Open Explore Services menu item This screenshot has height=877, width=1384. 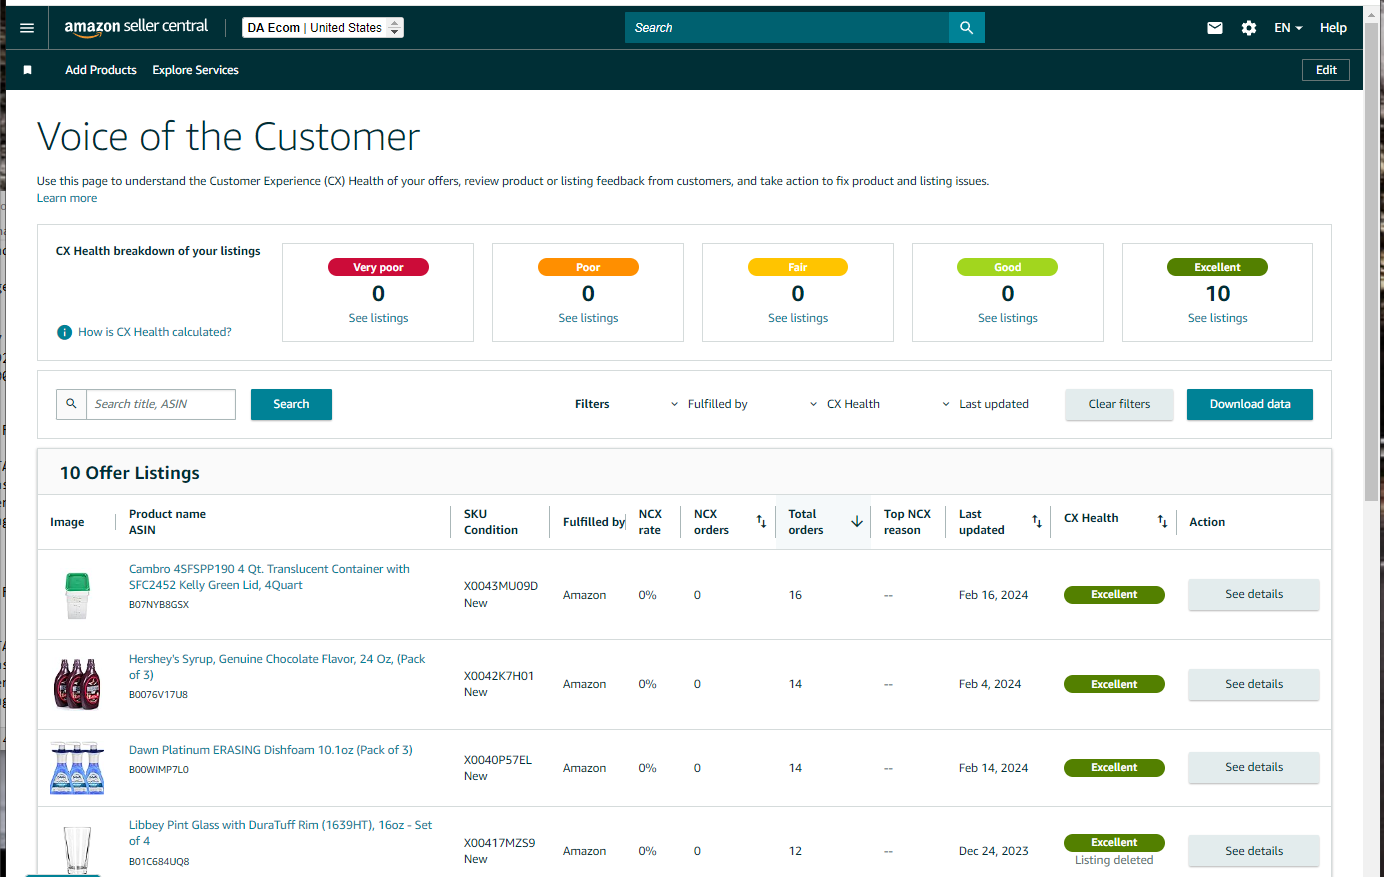click(195, 70)
